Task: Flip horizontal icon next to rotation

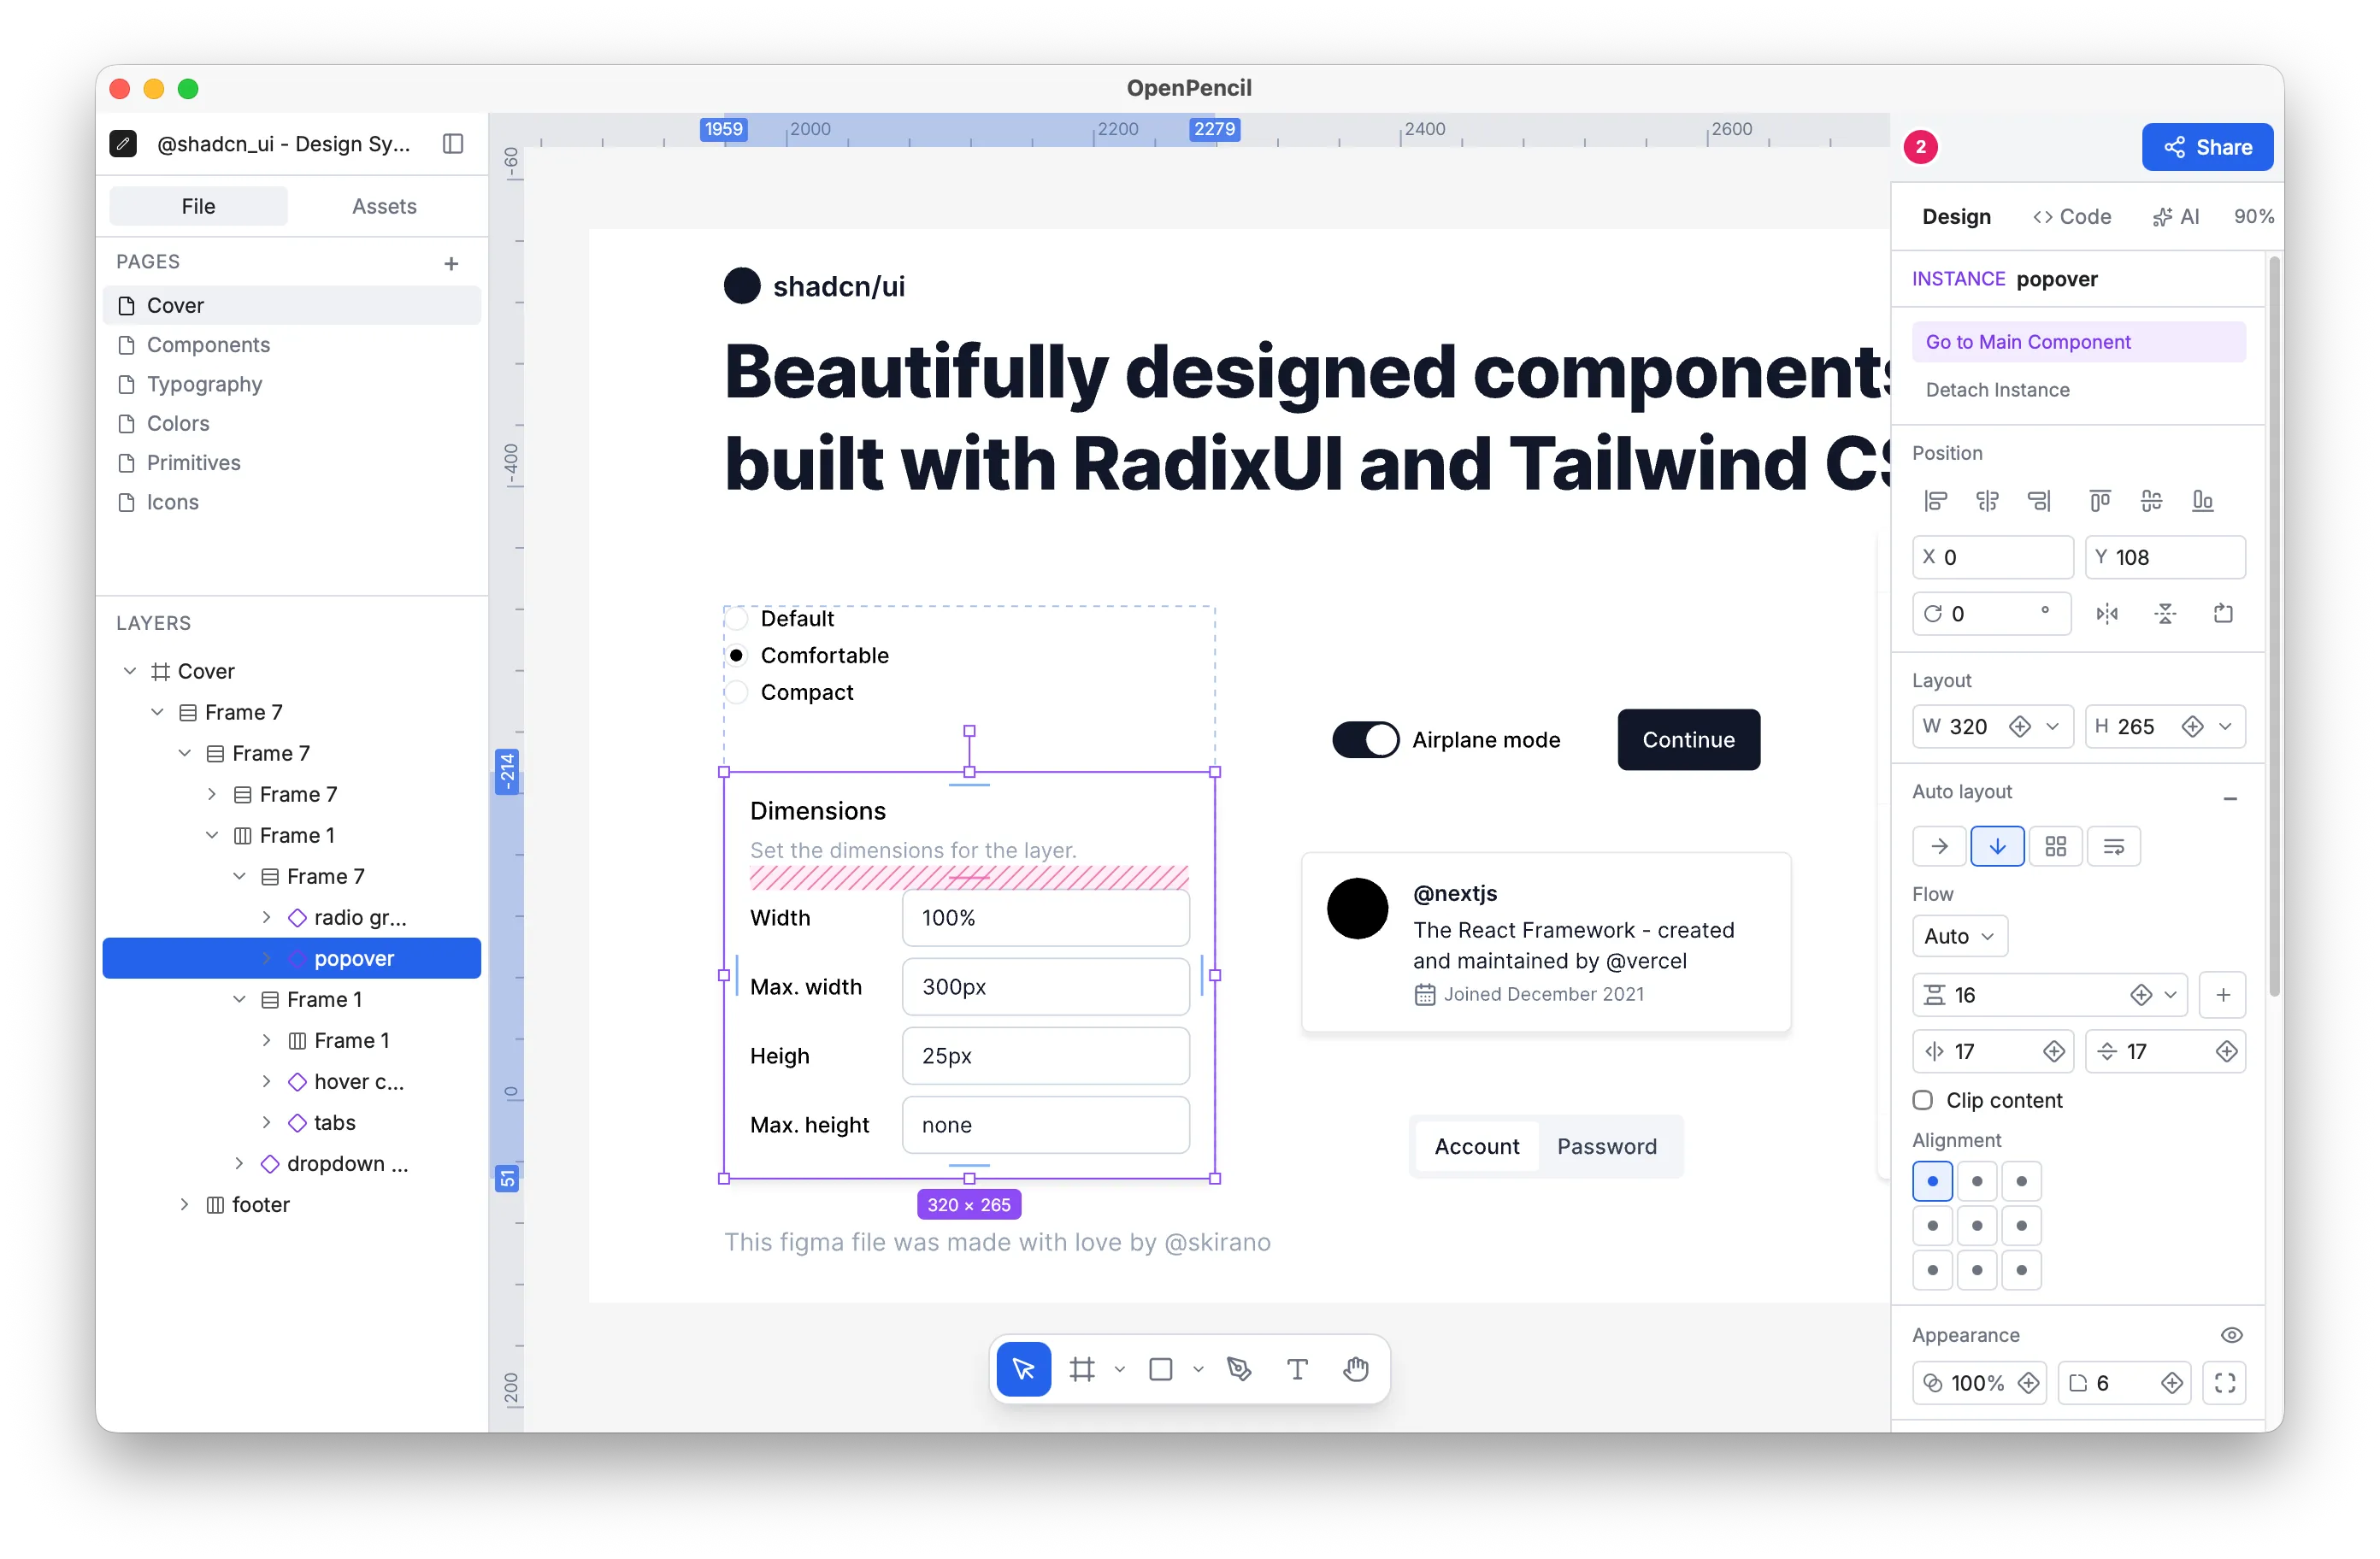Action: point(2107,614)
